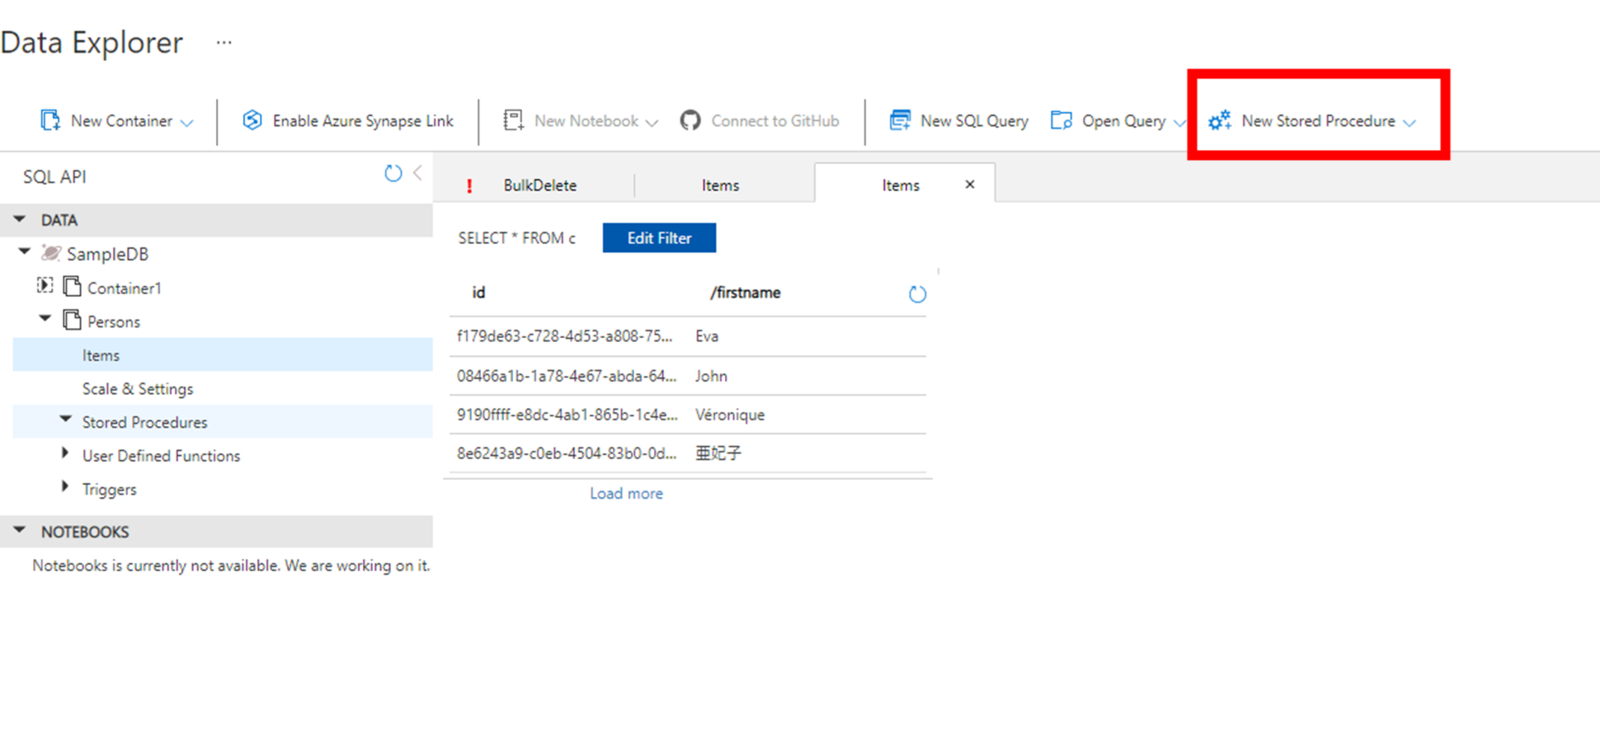Refresh the Items results grid
The width and height of the screenshot is (1600, 741).
tap(917, 294)
